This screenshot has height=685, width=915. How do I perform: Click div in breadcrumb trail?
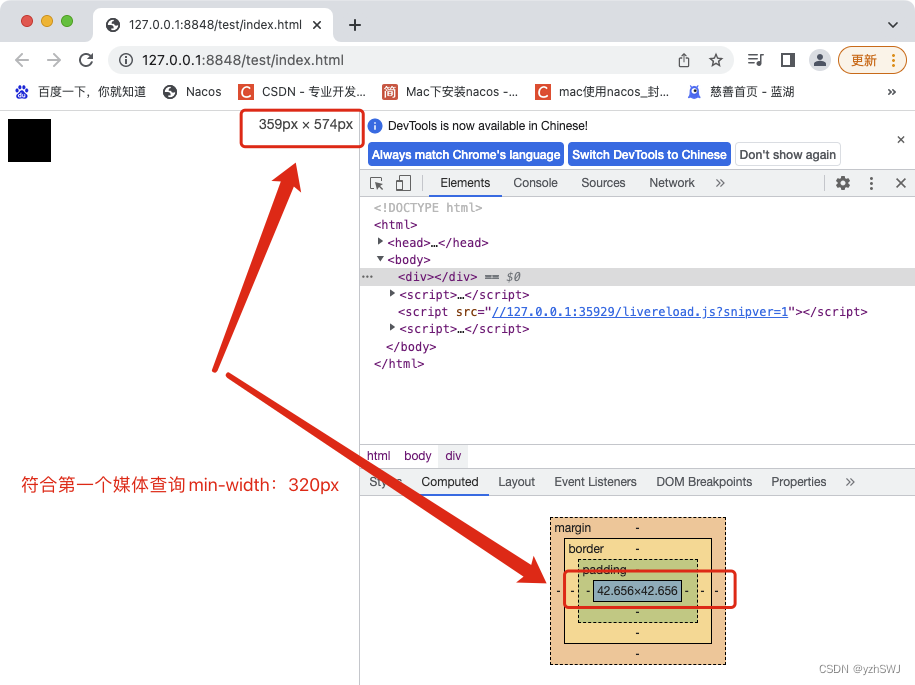[x=453, y=456]
